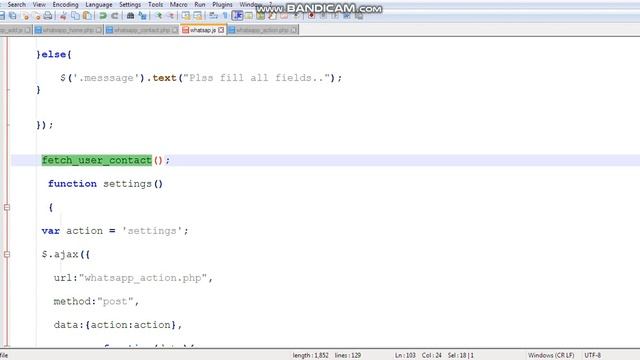Image resolution: width=640 pixels, height=360 pixels.
Task: Open the Plugins menu
Action: [x=222, y=4]
